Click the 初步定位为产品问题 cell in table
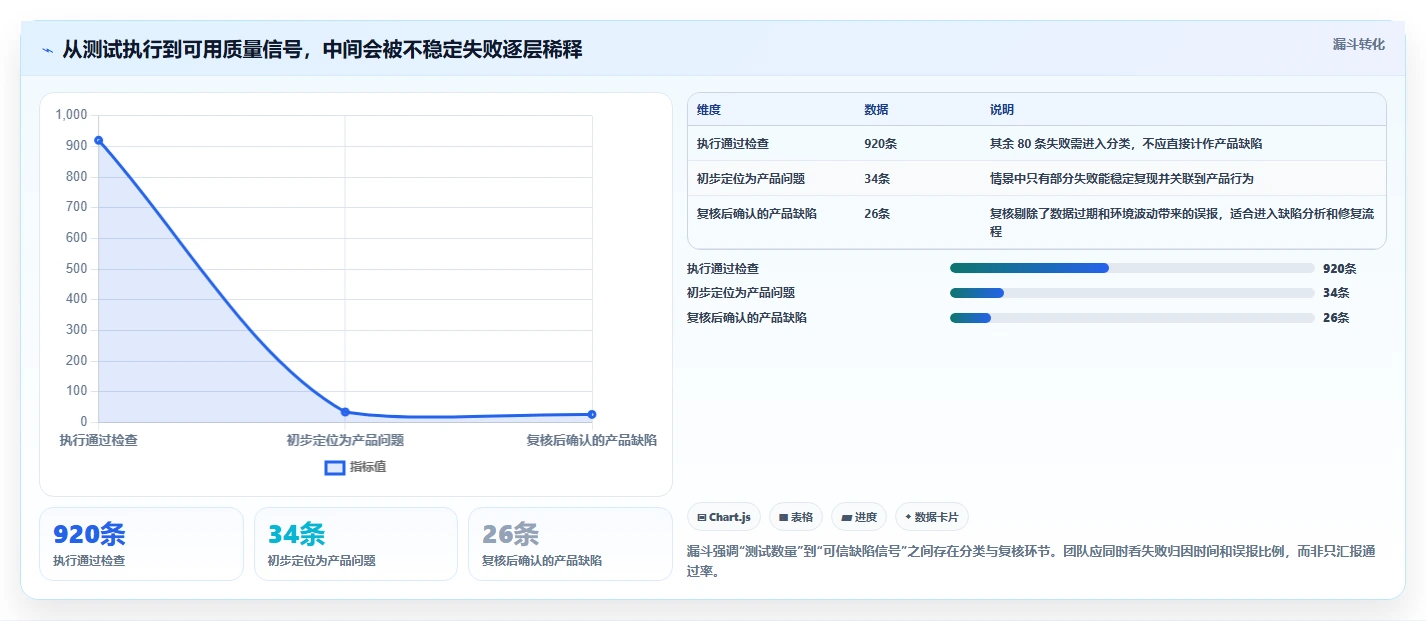The height and width of the screenshot is (621, 1426). 751,179
